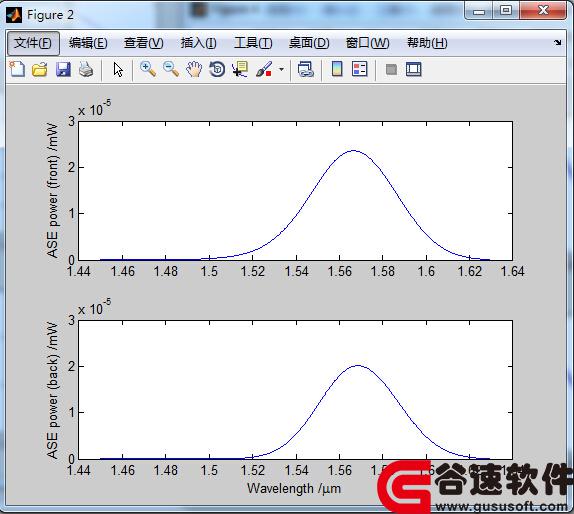Click the '1.5' tick label on lower plot
Viewport: 574px width, 514px height.
click(209, 470)
